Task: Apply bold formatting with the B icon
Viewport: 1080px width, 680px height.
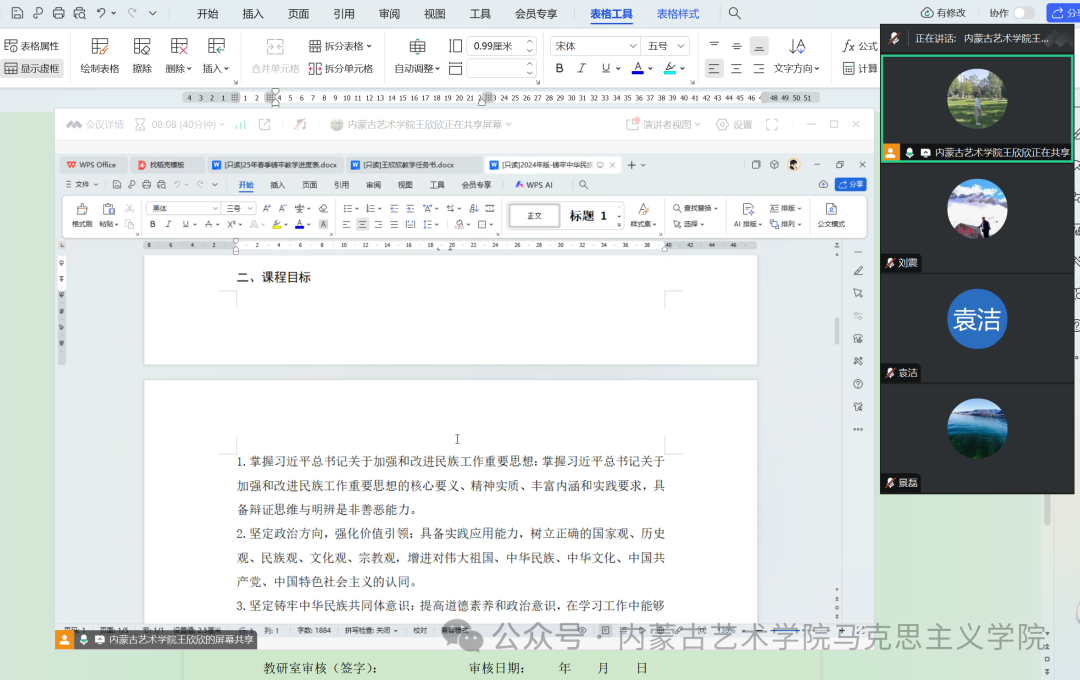Action: (x=559, y=68)
